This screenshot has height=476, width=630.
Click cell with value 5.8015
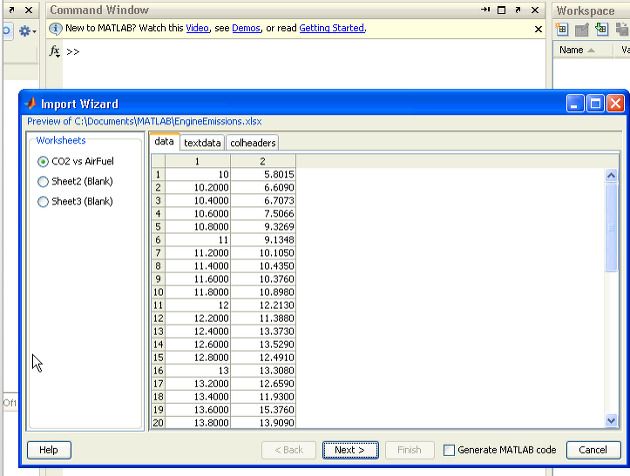pos(263,175)
